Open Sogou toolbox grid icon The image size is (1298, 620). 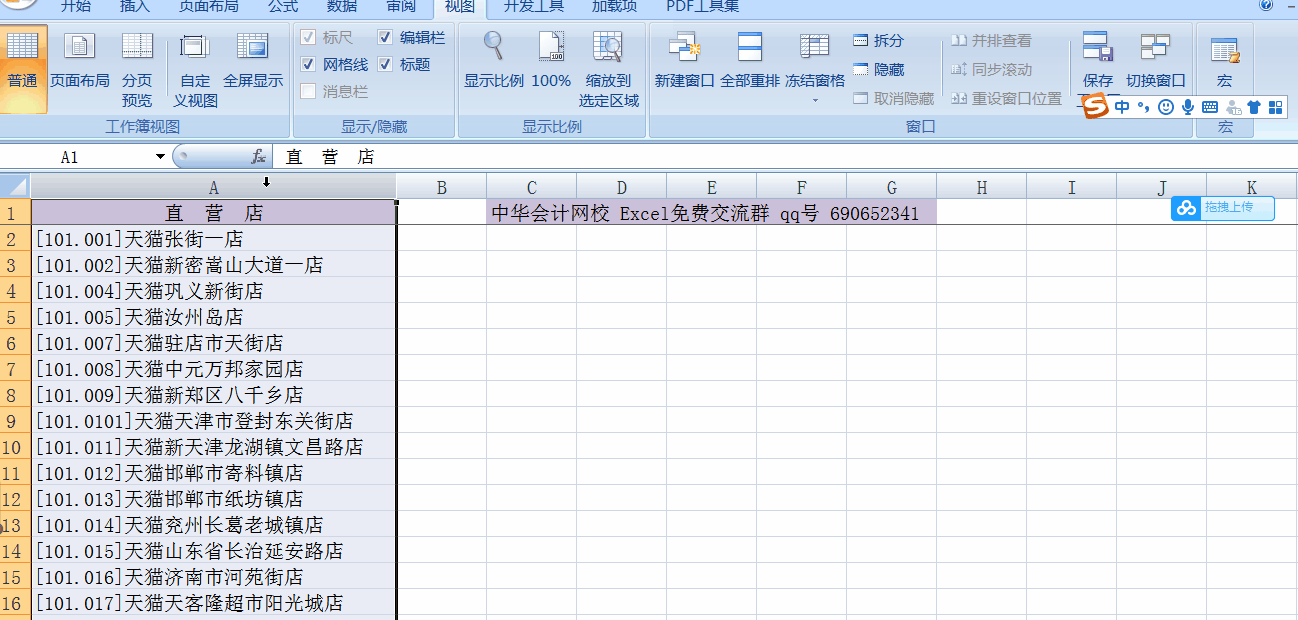1275,107
